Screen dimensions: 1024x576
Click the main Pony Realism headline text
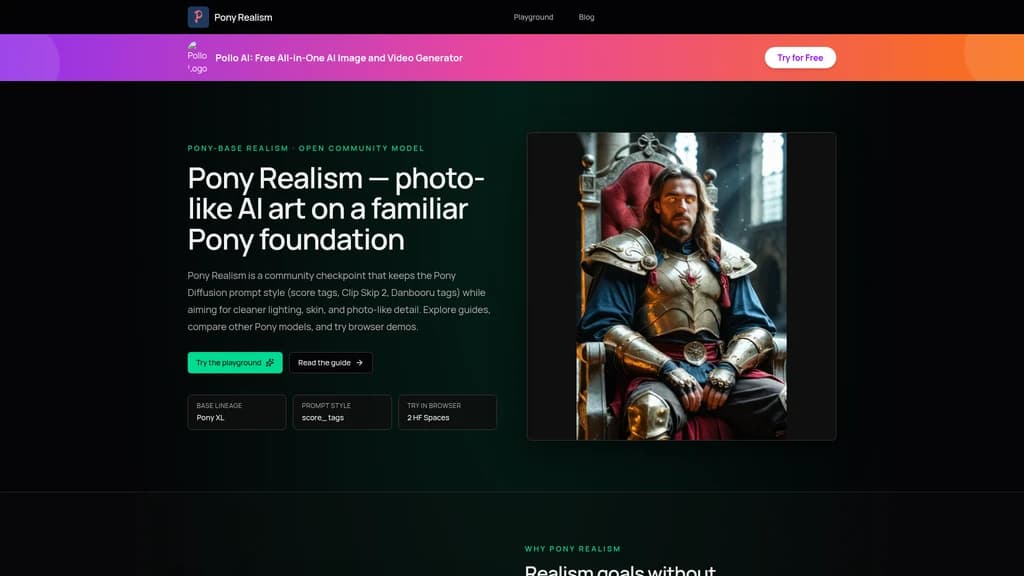pyautogui.click(x=336, y=208)
